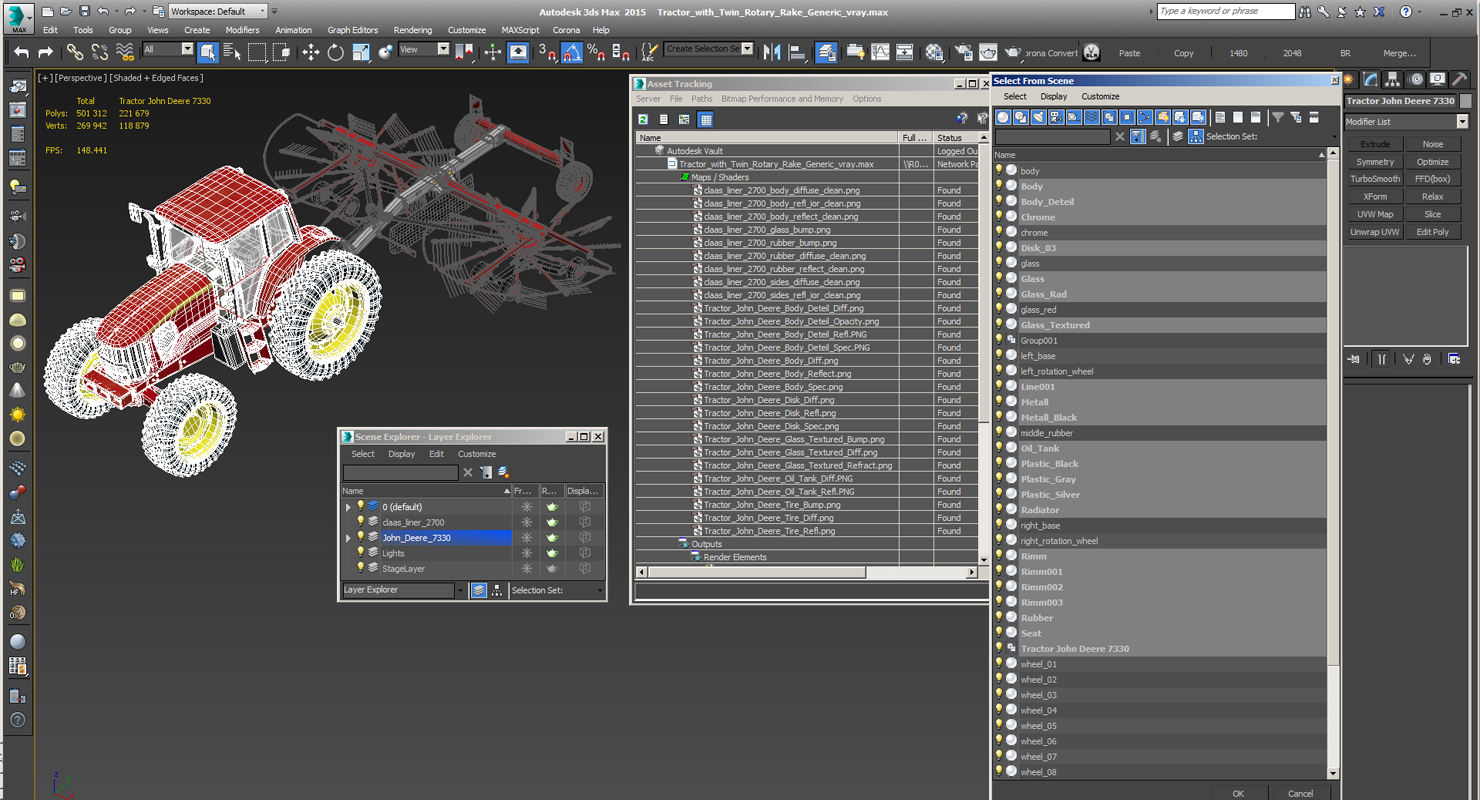Open the Modifier List dropdown
The image size is (1480, 800).
click(x=1406, y=122)
